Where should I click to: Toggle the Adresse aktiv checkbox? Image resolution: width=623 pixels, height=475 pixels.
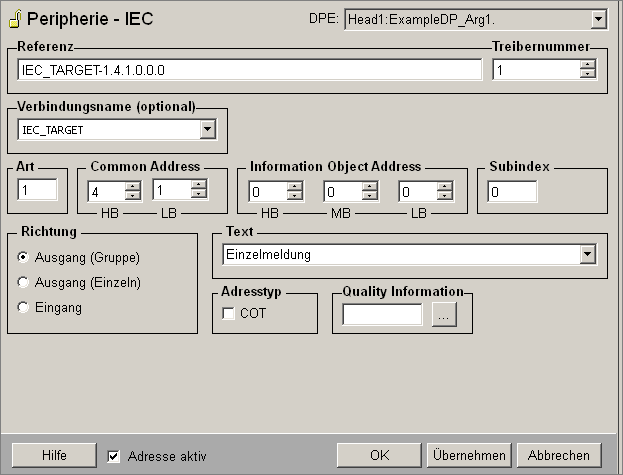(x=114, y=456)
